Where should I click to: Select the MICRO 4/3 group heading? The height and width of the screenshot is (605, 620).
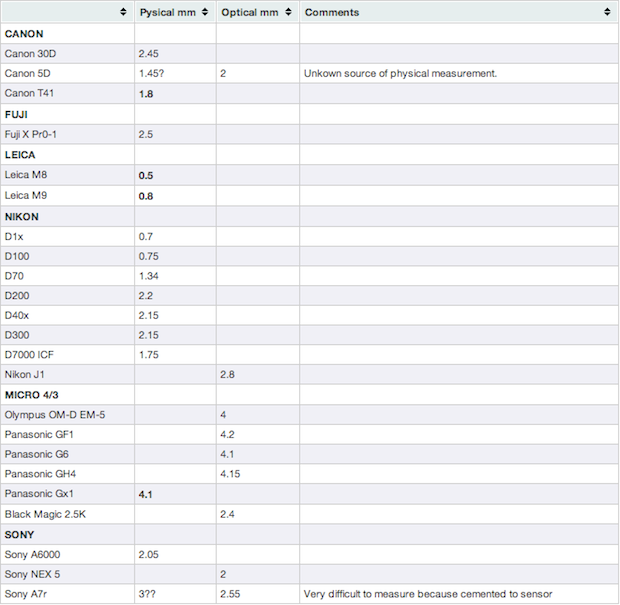[32, 395]
